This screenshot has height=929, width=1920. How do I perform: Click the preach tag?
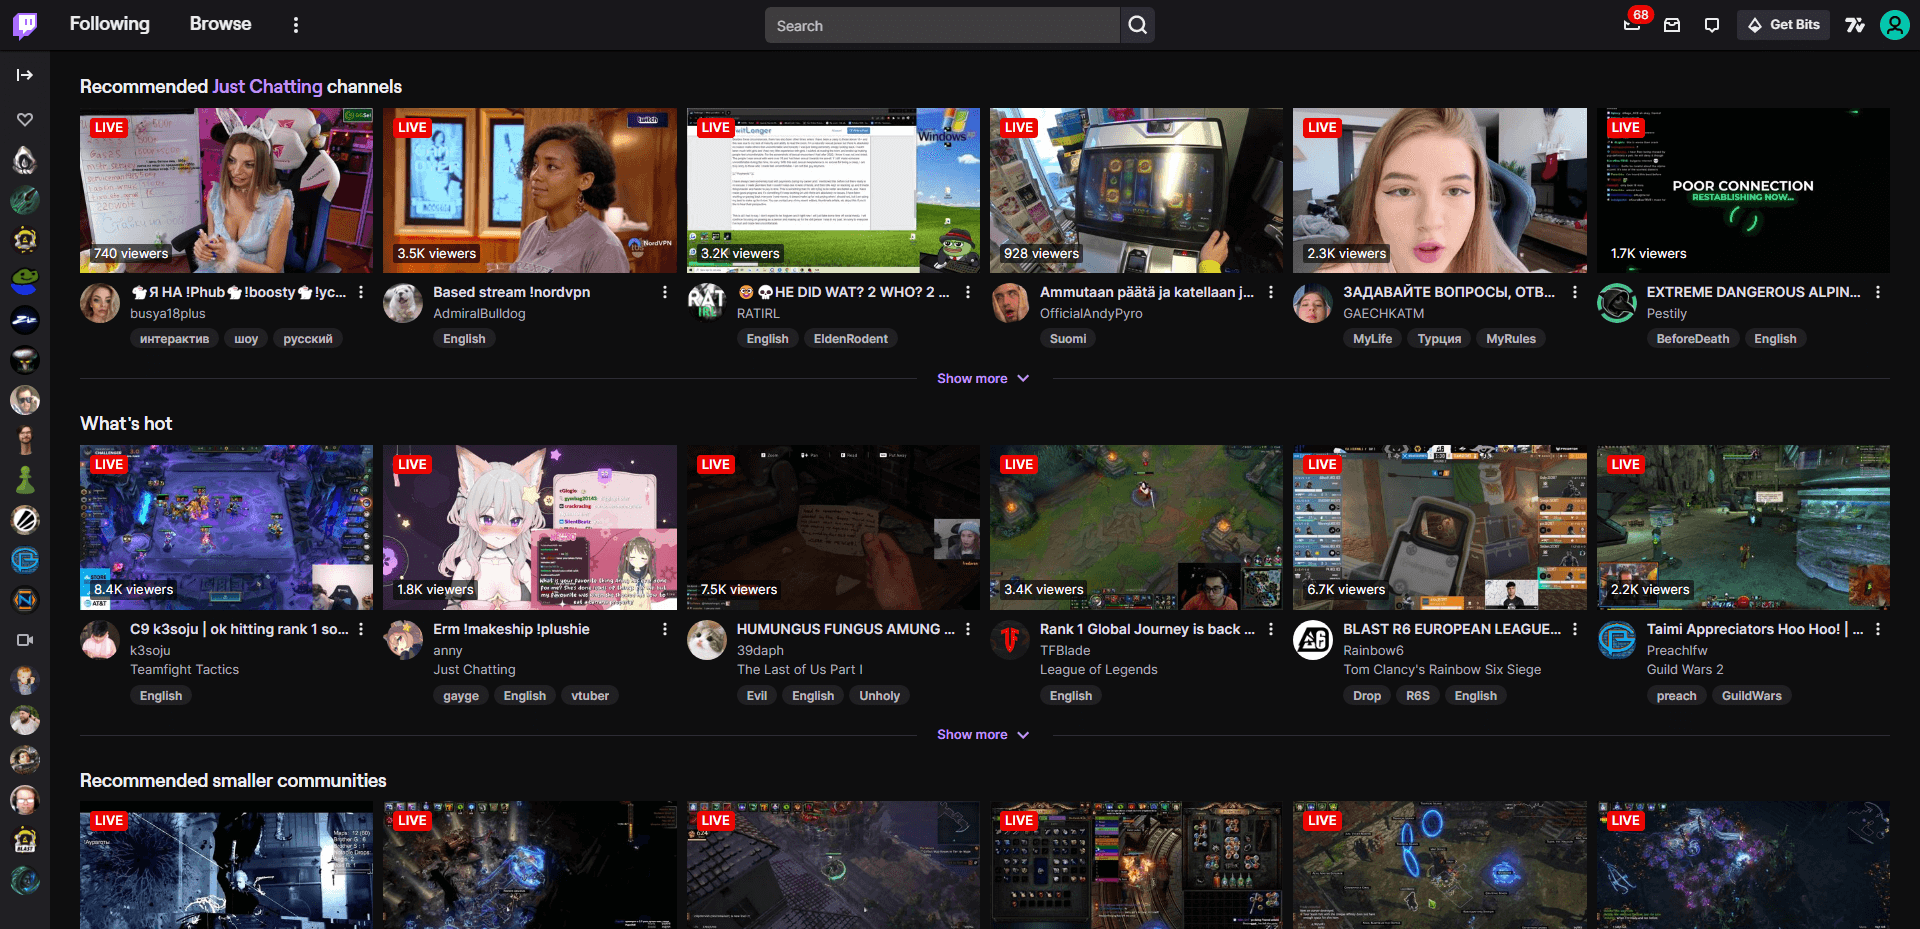[x=1676, y=696]
